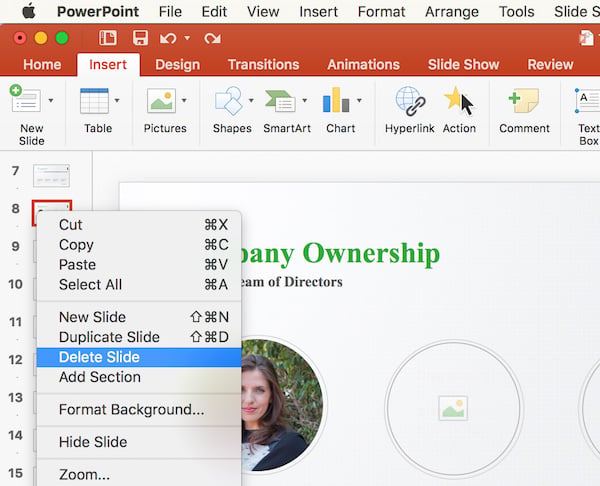
Task: Select Delete Slide in context menu
Action: coord(139,357)
